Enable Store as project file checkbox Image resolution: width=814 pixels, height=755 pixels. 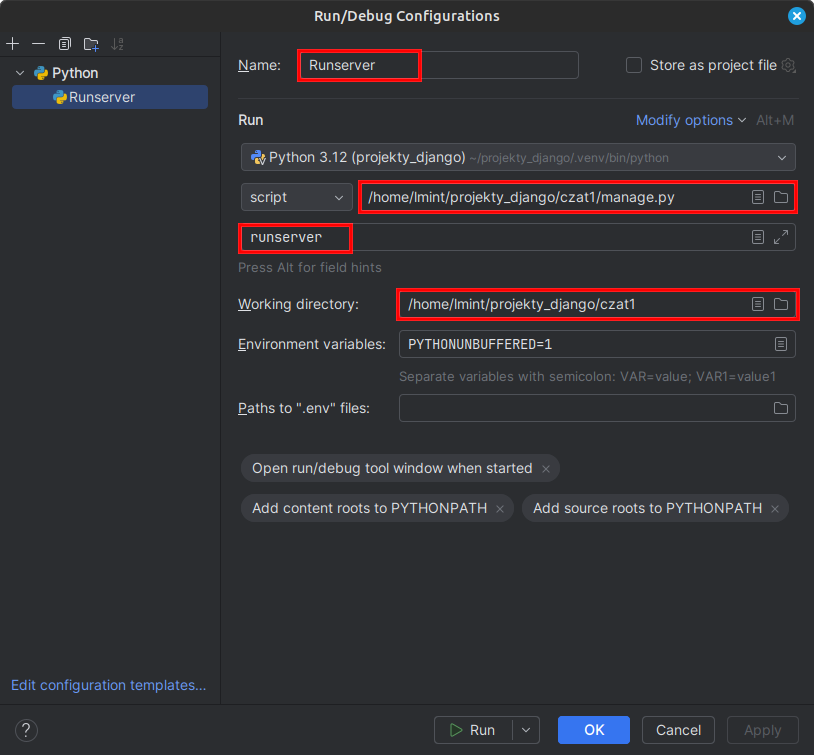[634, 65]
